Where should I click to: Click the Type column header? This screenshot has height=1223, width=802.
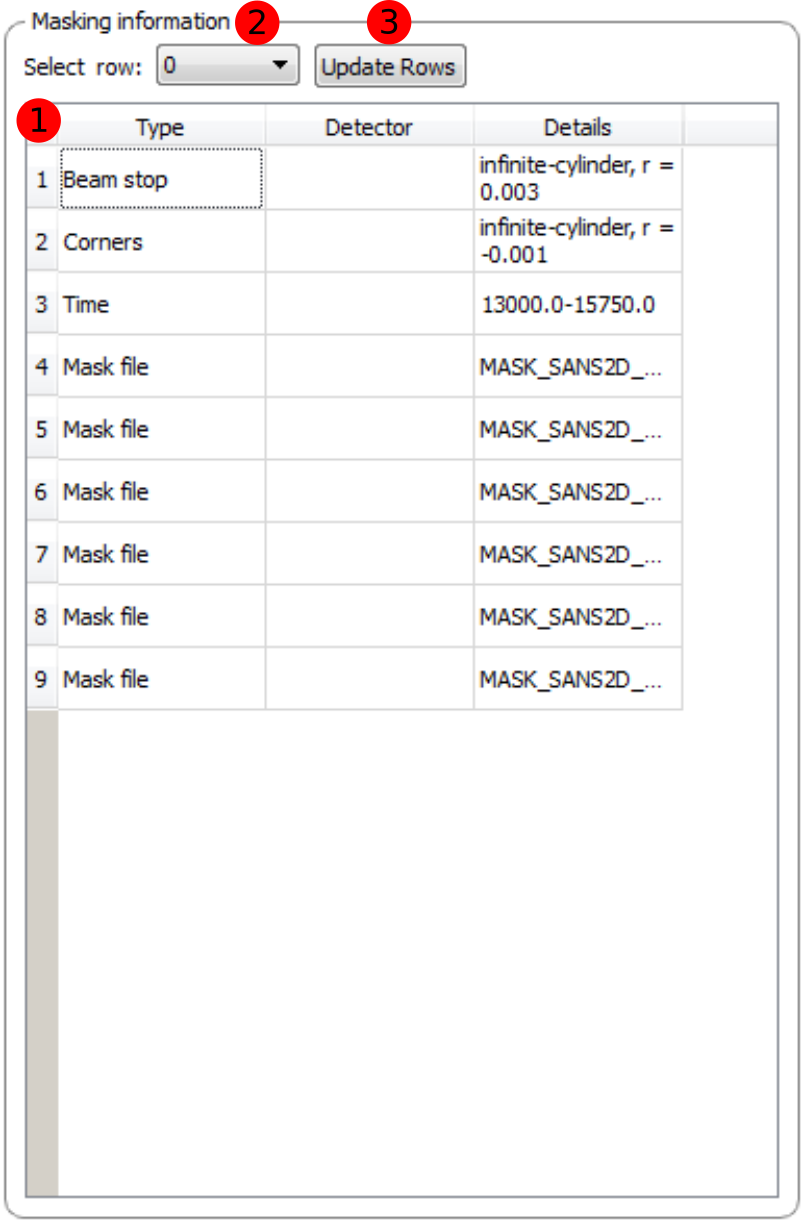click(160, 127)
